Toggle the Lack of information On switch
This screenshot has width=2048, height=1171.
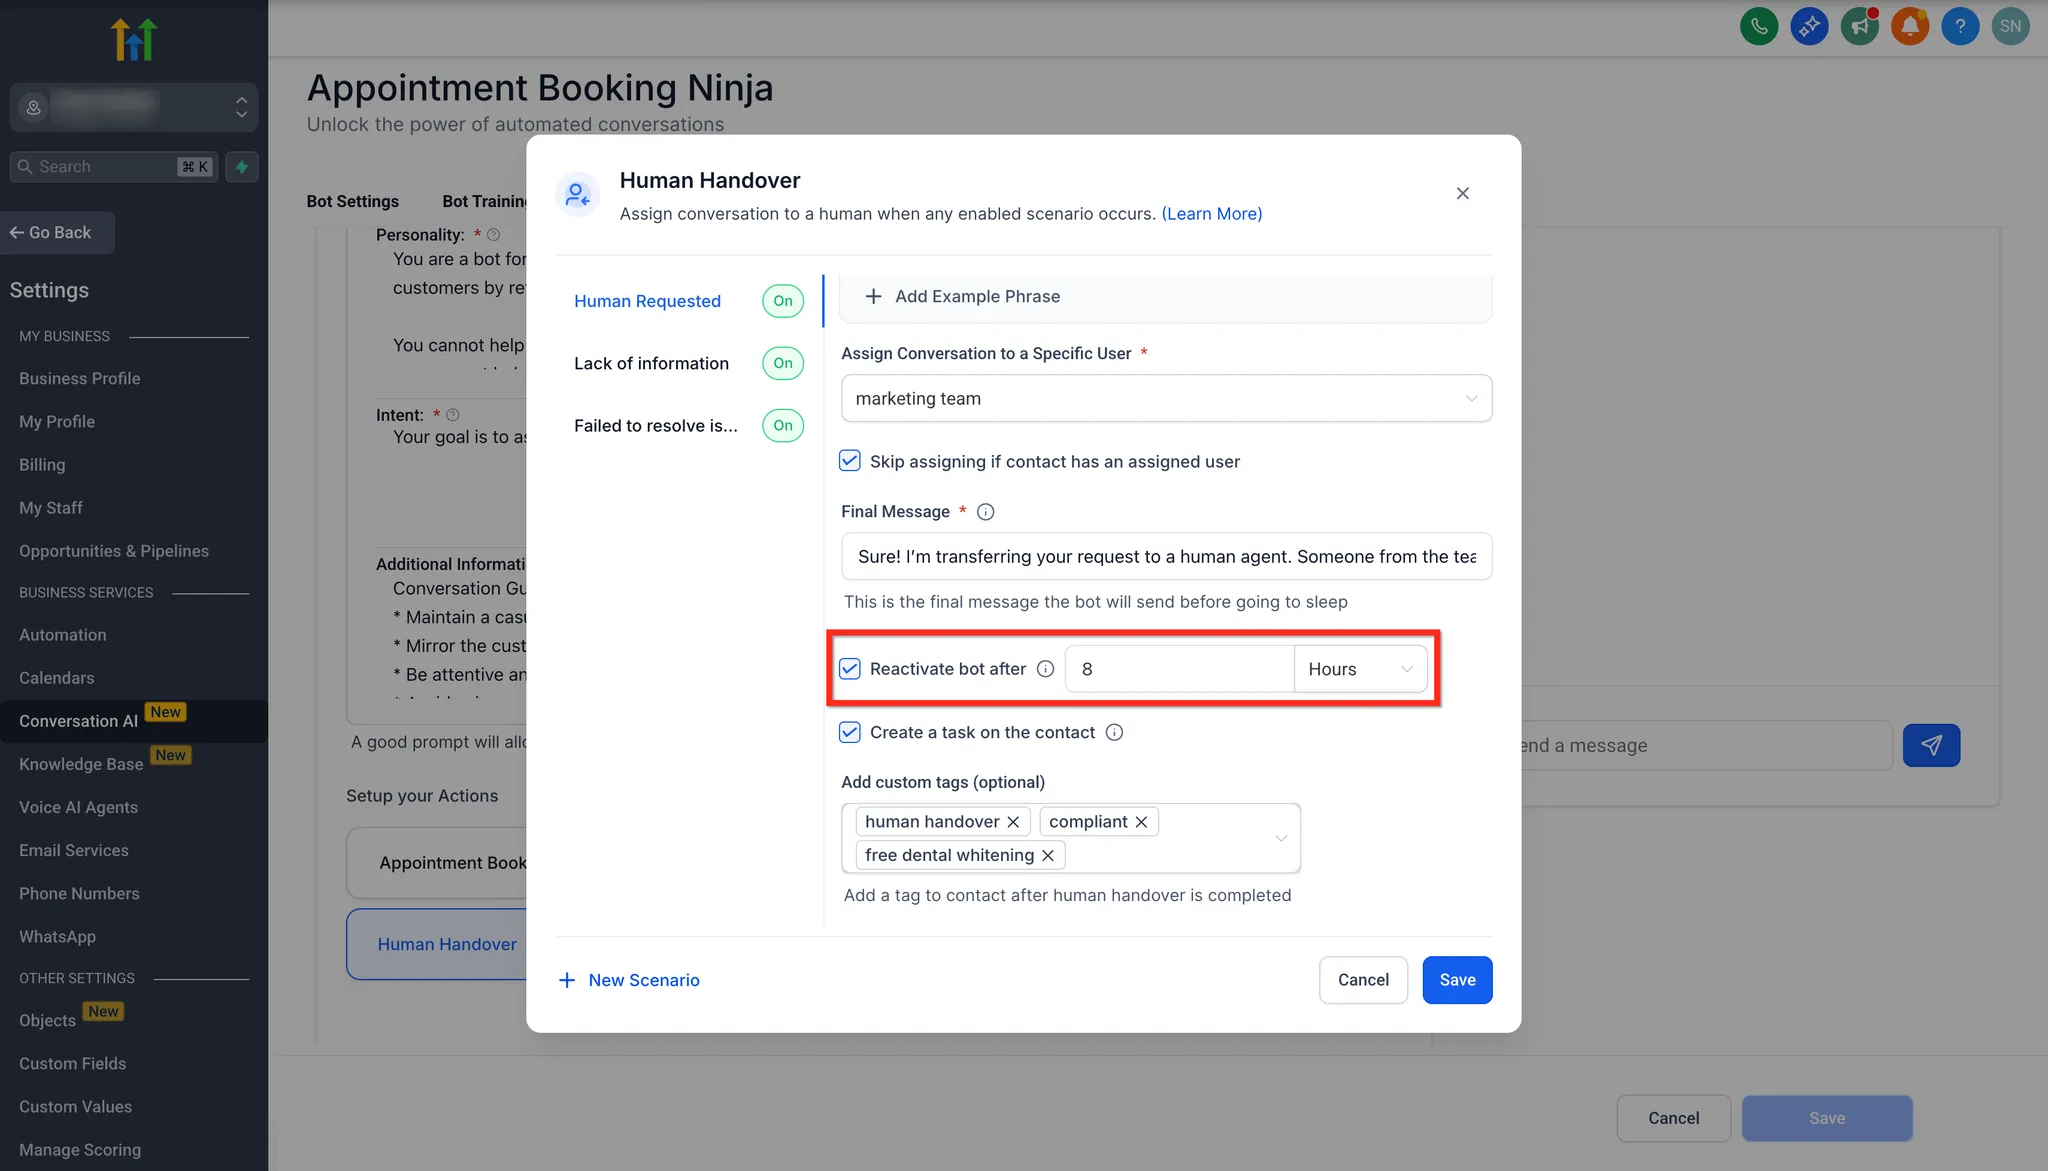782,363
